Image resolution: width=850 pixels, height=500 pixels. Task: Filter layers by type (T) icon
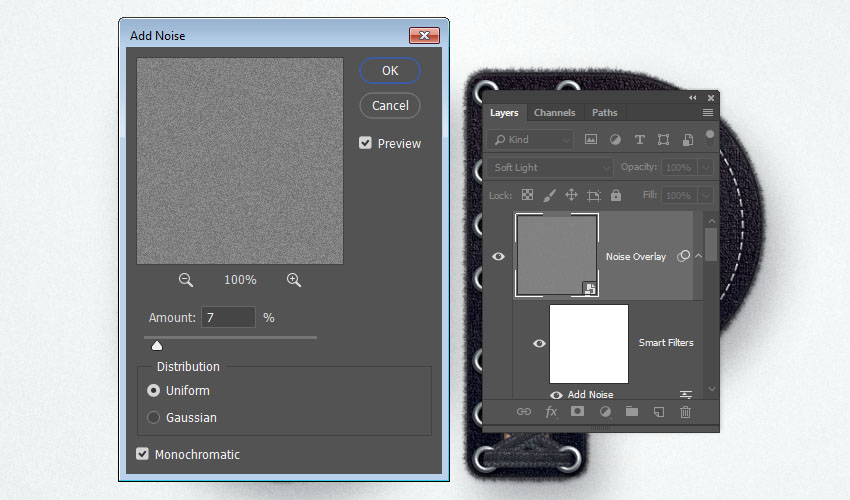coord(639,140)
